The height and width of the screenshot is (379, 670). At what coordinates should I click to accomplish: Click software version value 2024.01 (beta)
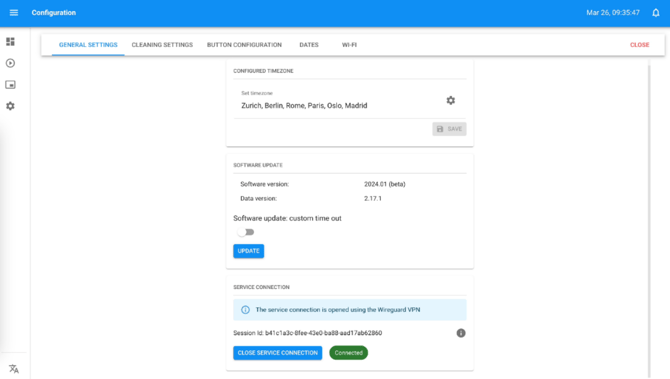coord(385,184)
